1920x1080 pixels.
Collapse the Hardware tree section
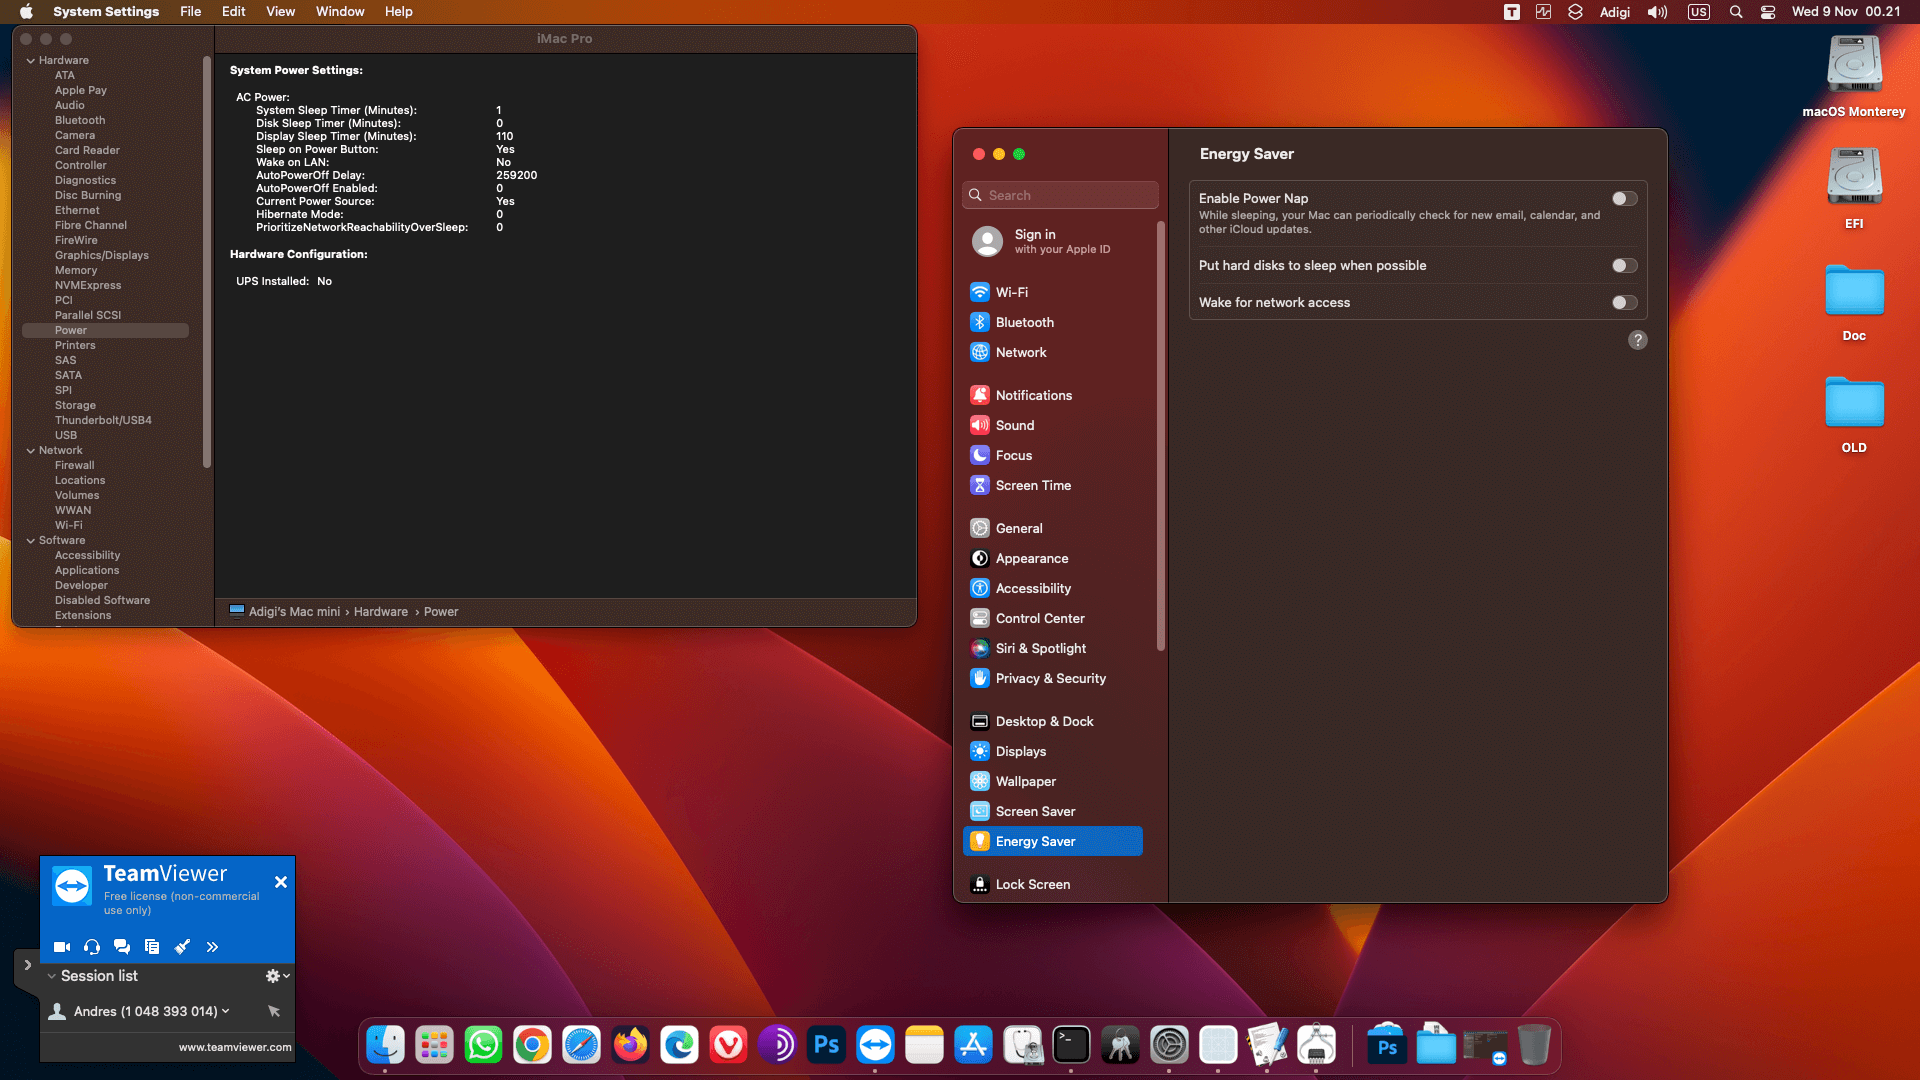pos(31,61)
